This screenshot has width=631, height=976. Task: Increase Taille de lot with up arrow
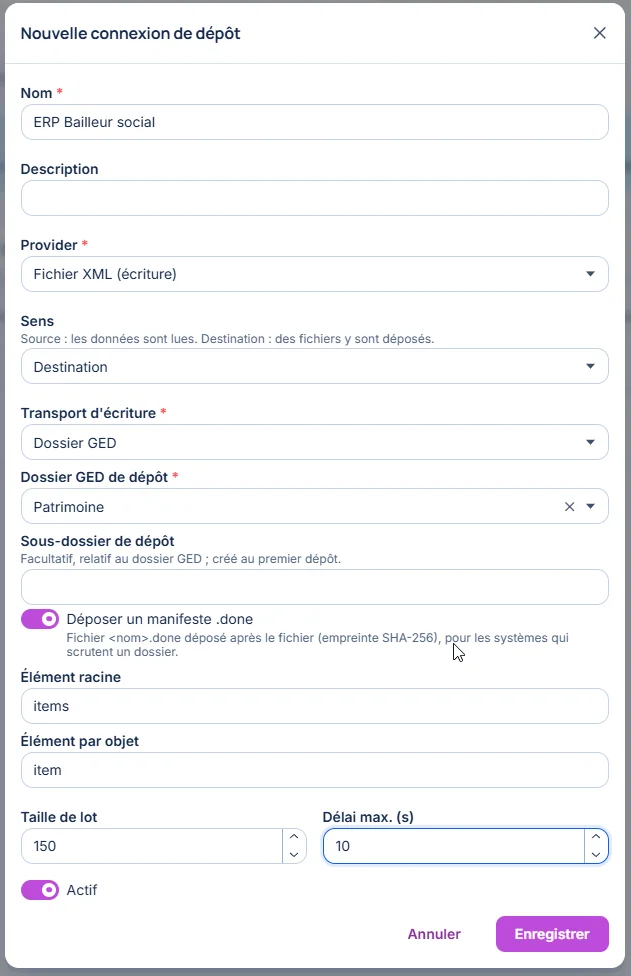pyautogui.click(x=294, y=837)
